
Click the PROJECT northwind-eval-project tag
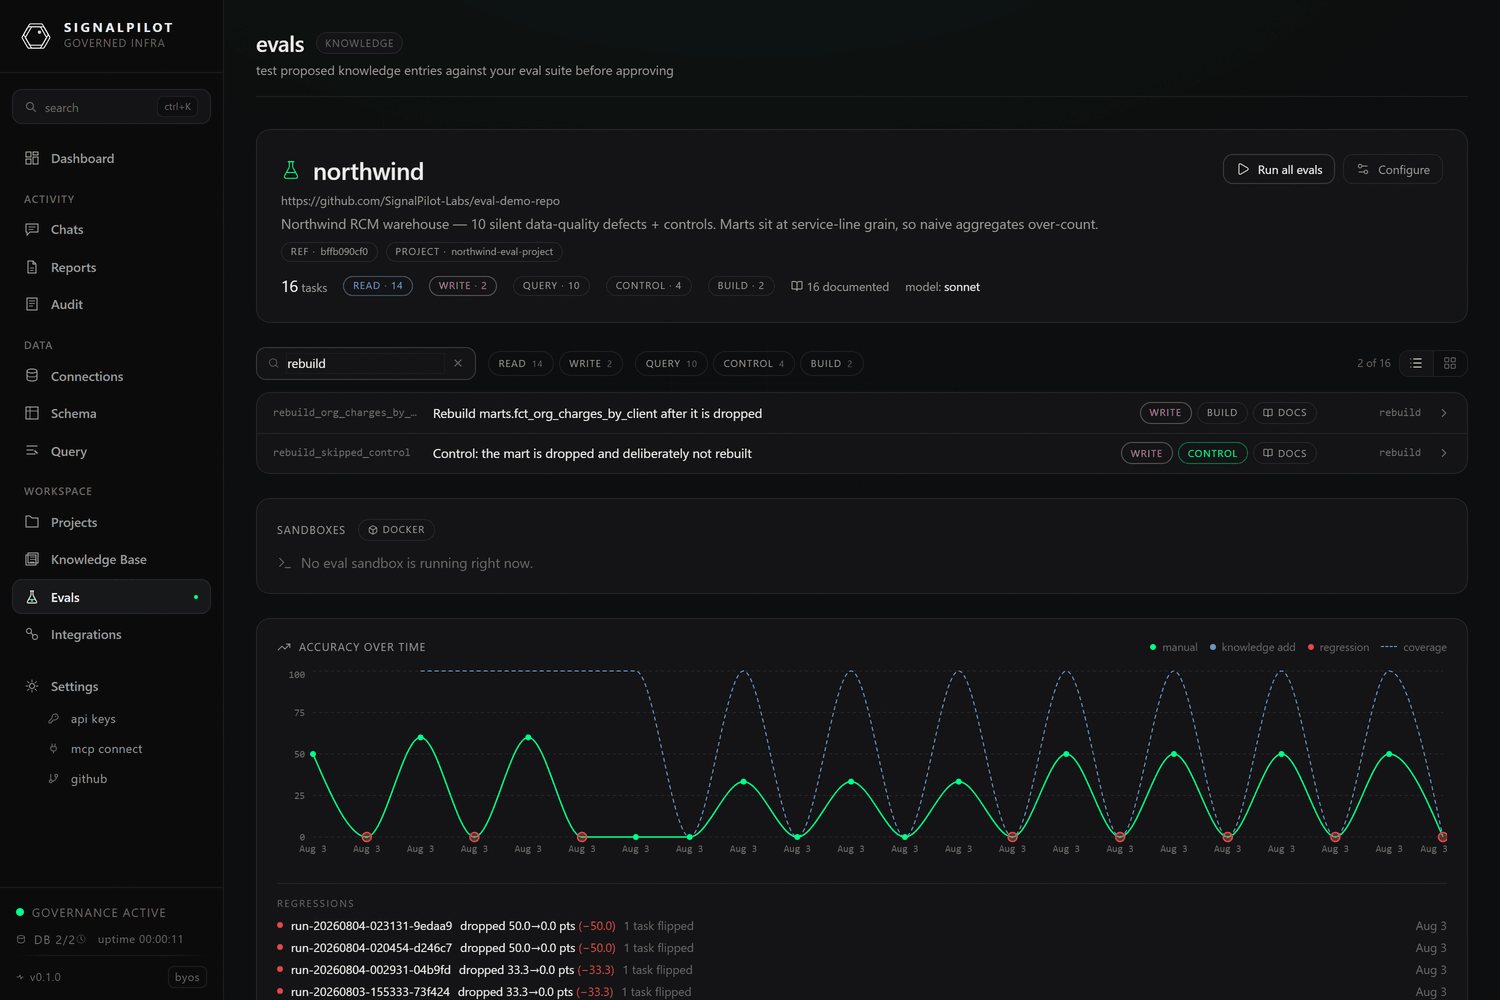pos(473,252)
